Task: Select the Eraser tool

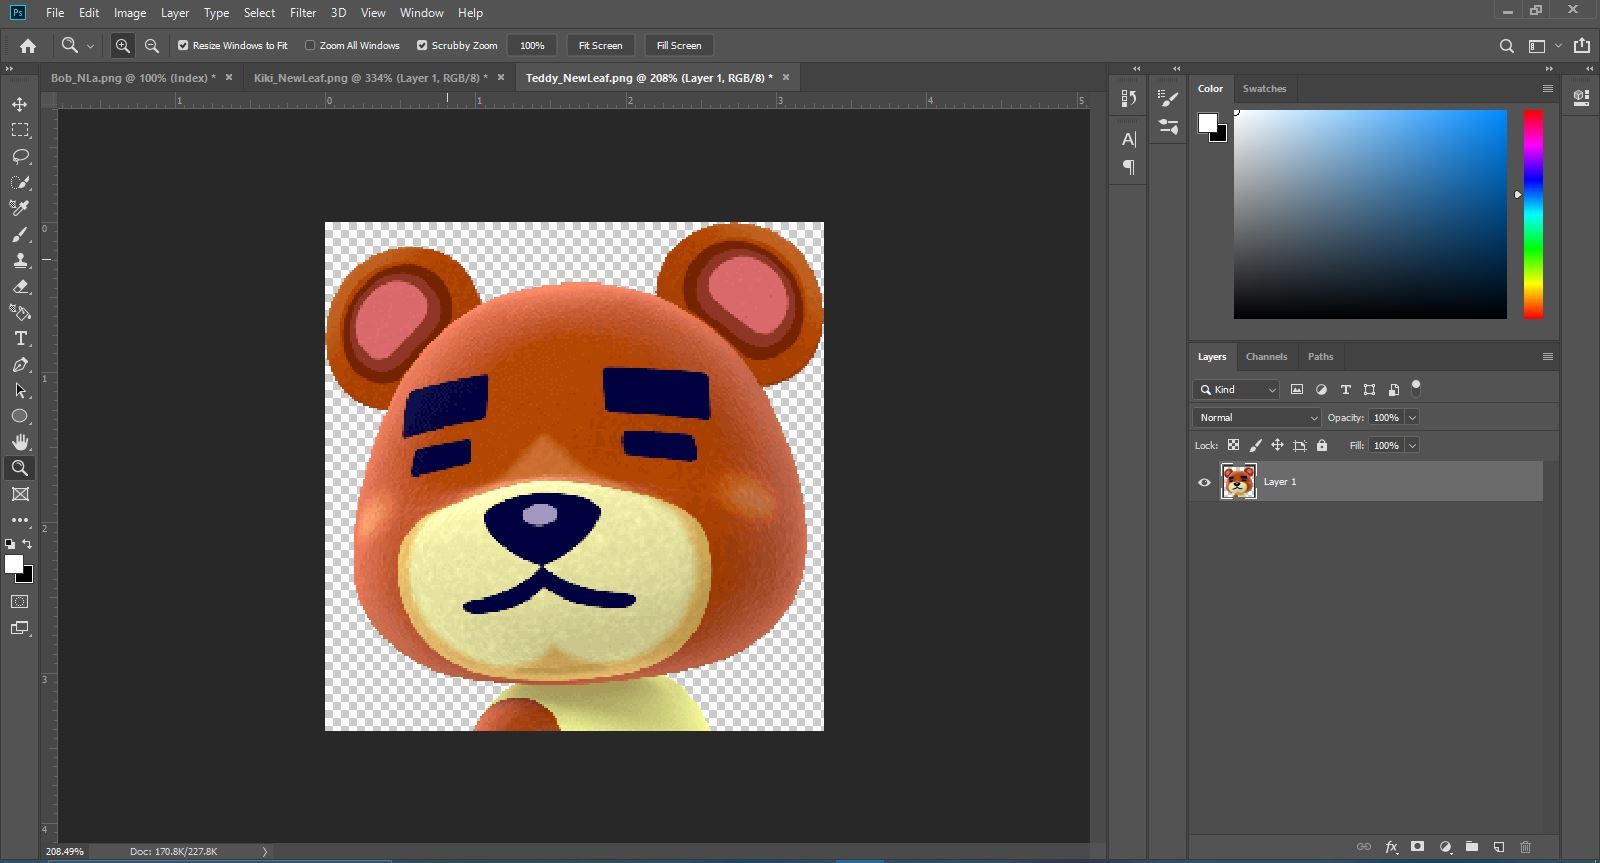Action: [x=20, y=286]
